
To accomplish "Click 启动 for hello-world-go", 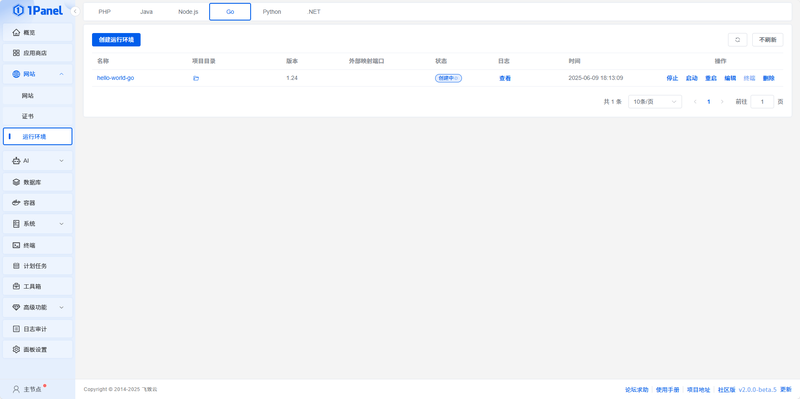I will tap(692, 78).
